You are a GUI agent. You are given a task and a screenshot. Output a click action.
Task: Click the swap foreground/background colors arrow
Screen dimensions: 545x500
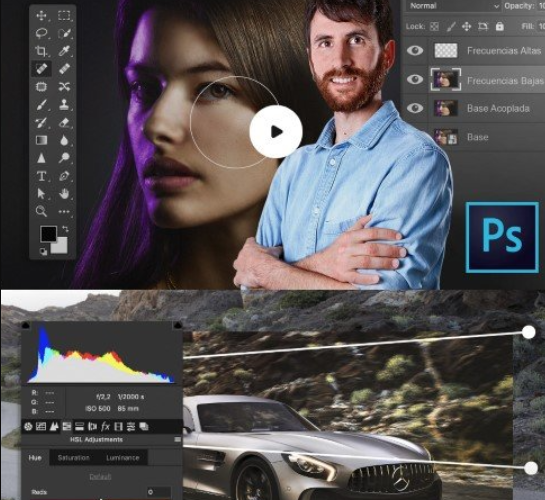tap(65, 229)
